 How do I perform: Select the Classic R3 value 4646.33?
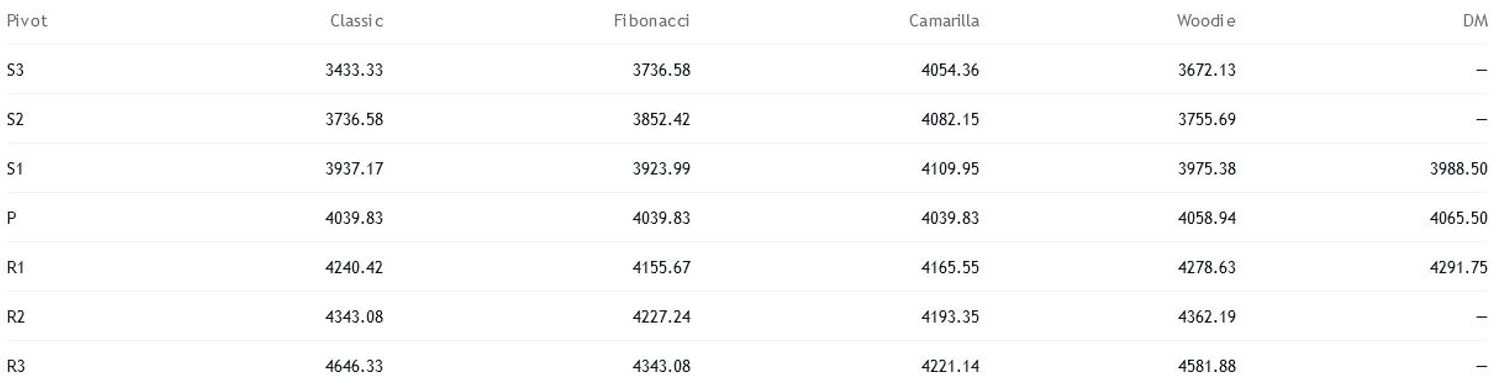[x=355, y=366]
